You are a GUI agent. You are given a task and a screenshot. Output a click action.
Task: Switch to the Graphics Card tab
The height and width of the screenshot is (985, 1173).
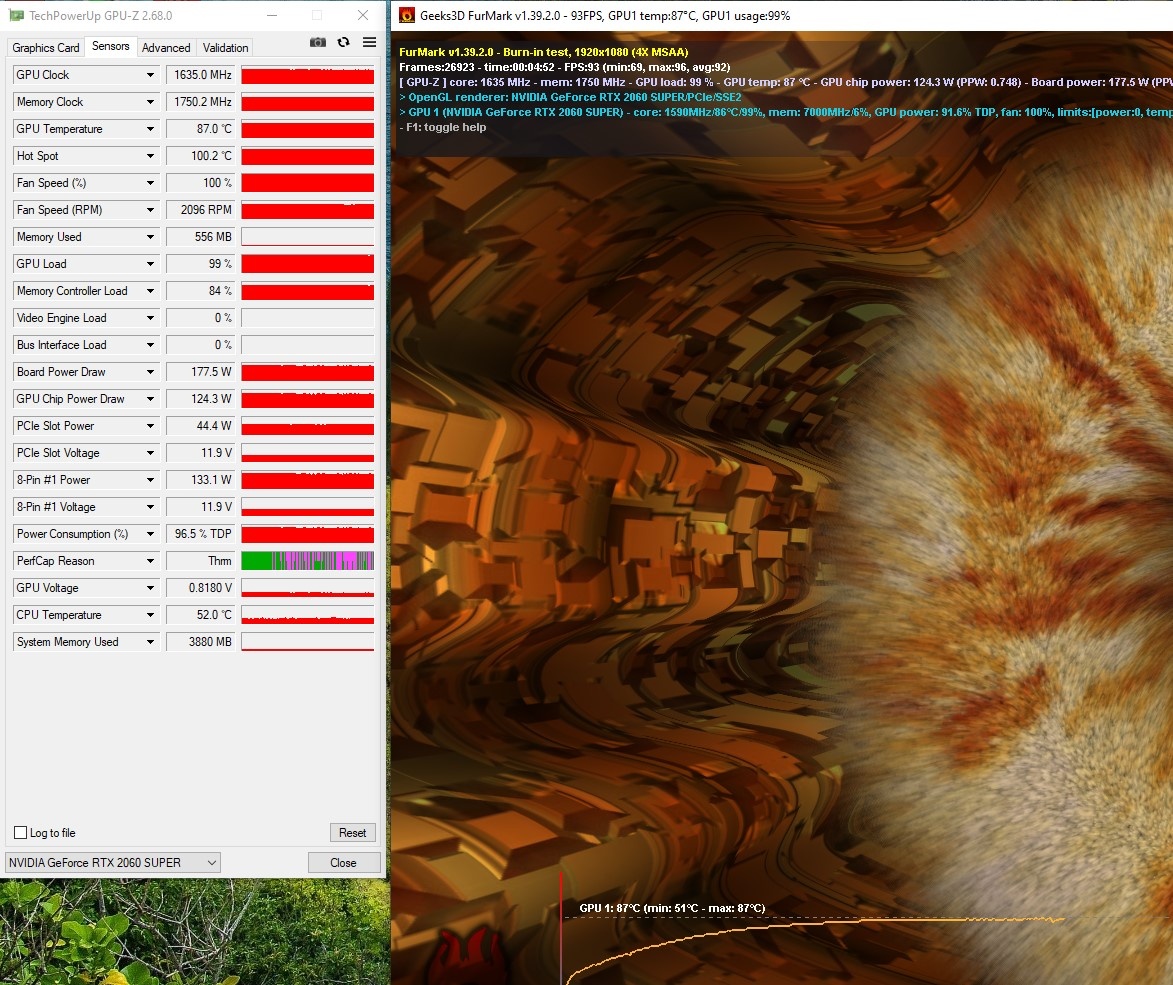coord(46,47)
